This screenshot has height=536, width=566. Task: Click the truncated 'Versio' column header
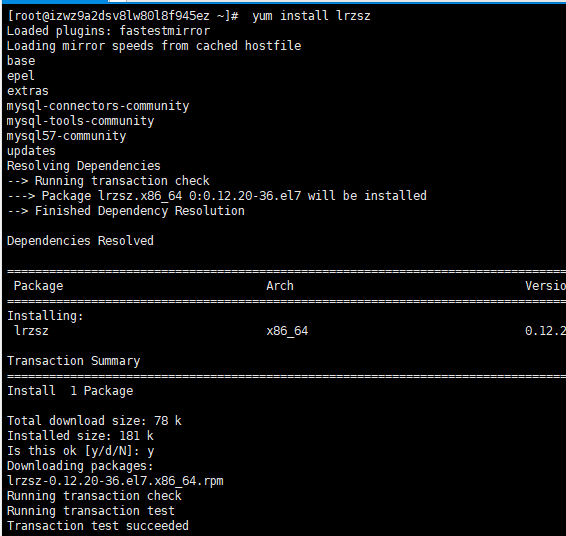point(545,286)
